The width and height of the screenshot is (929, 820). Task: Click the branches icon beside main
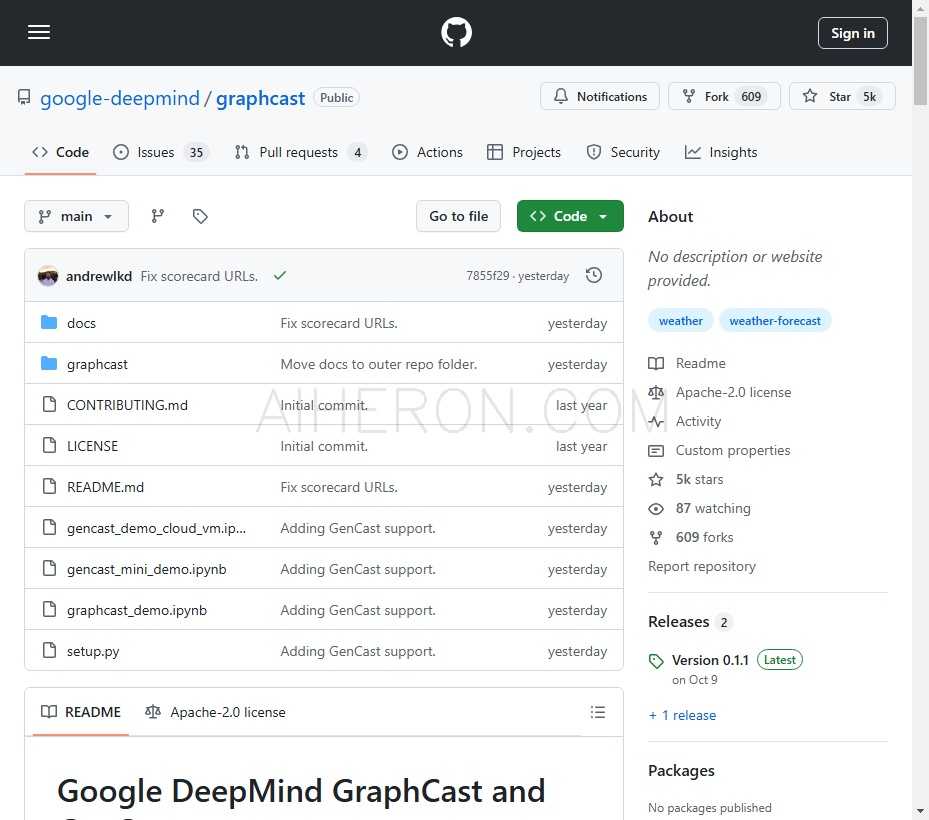pos(158,216)
